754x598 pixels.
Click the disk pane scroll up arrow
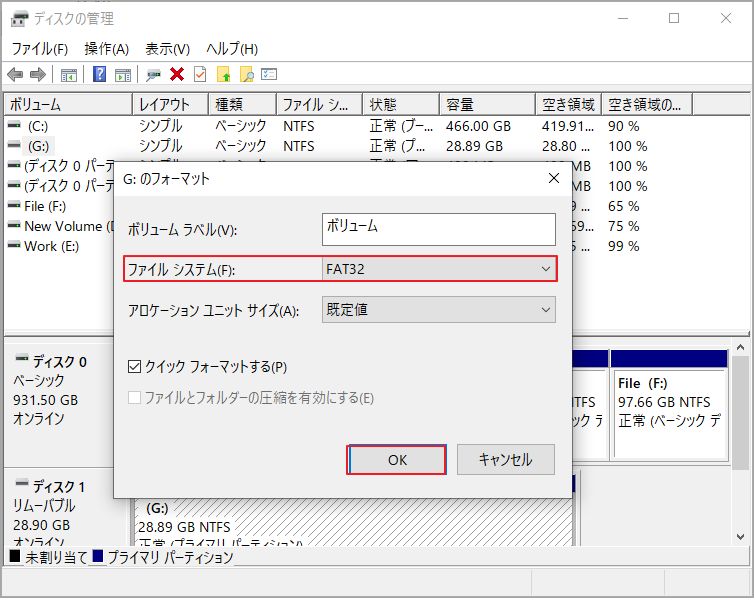click(740, 347)
